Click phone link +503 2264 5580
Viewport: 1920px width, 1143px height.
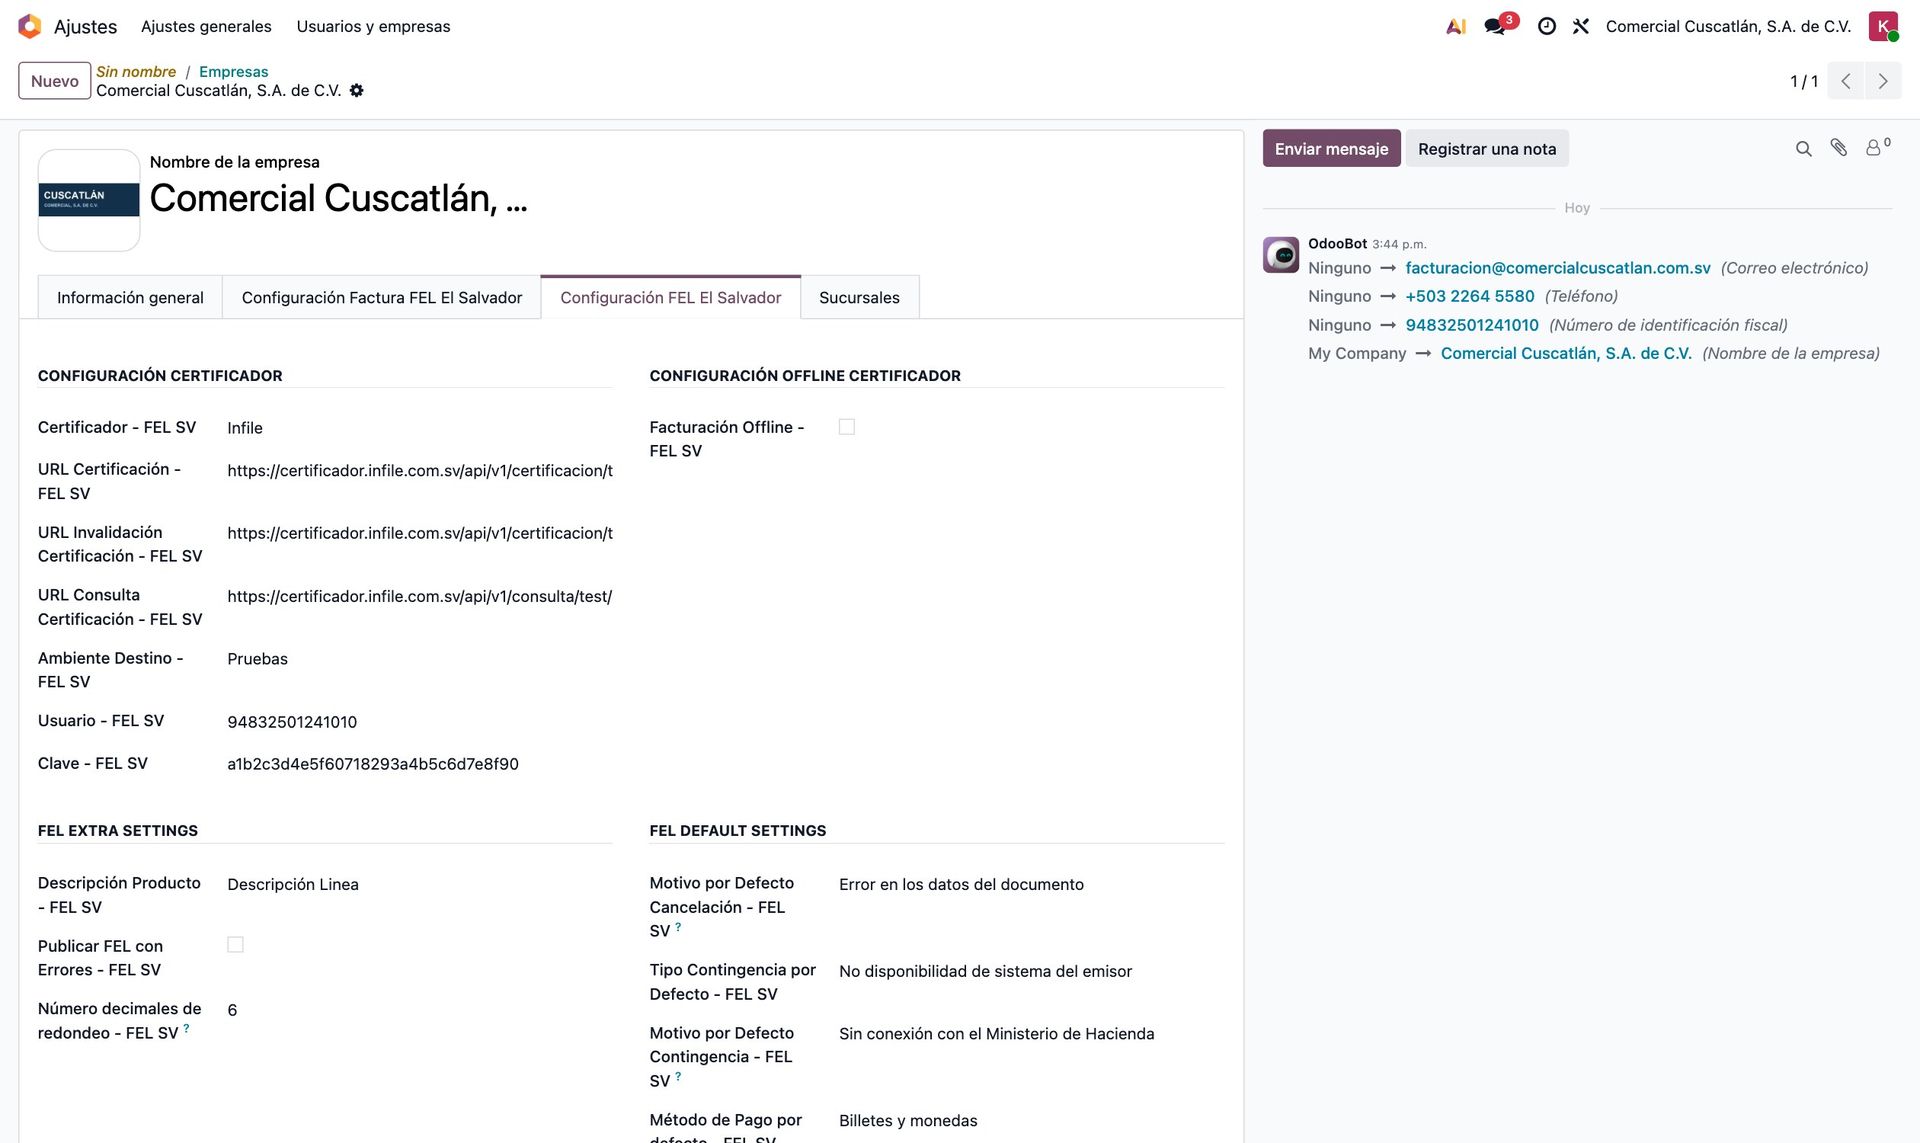coord(1470,296)
